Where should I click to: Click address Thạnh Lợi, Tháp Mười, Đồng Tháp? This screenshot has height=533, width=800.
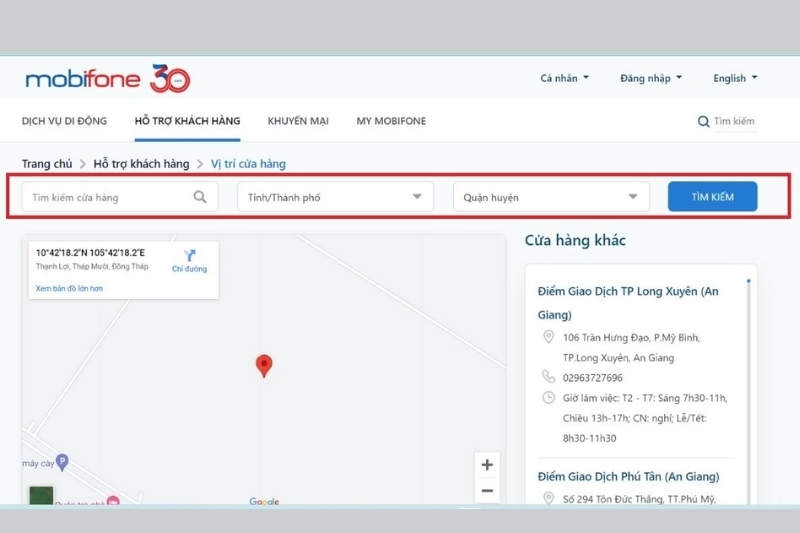point(92,266)
